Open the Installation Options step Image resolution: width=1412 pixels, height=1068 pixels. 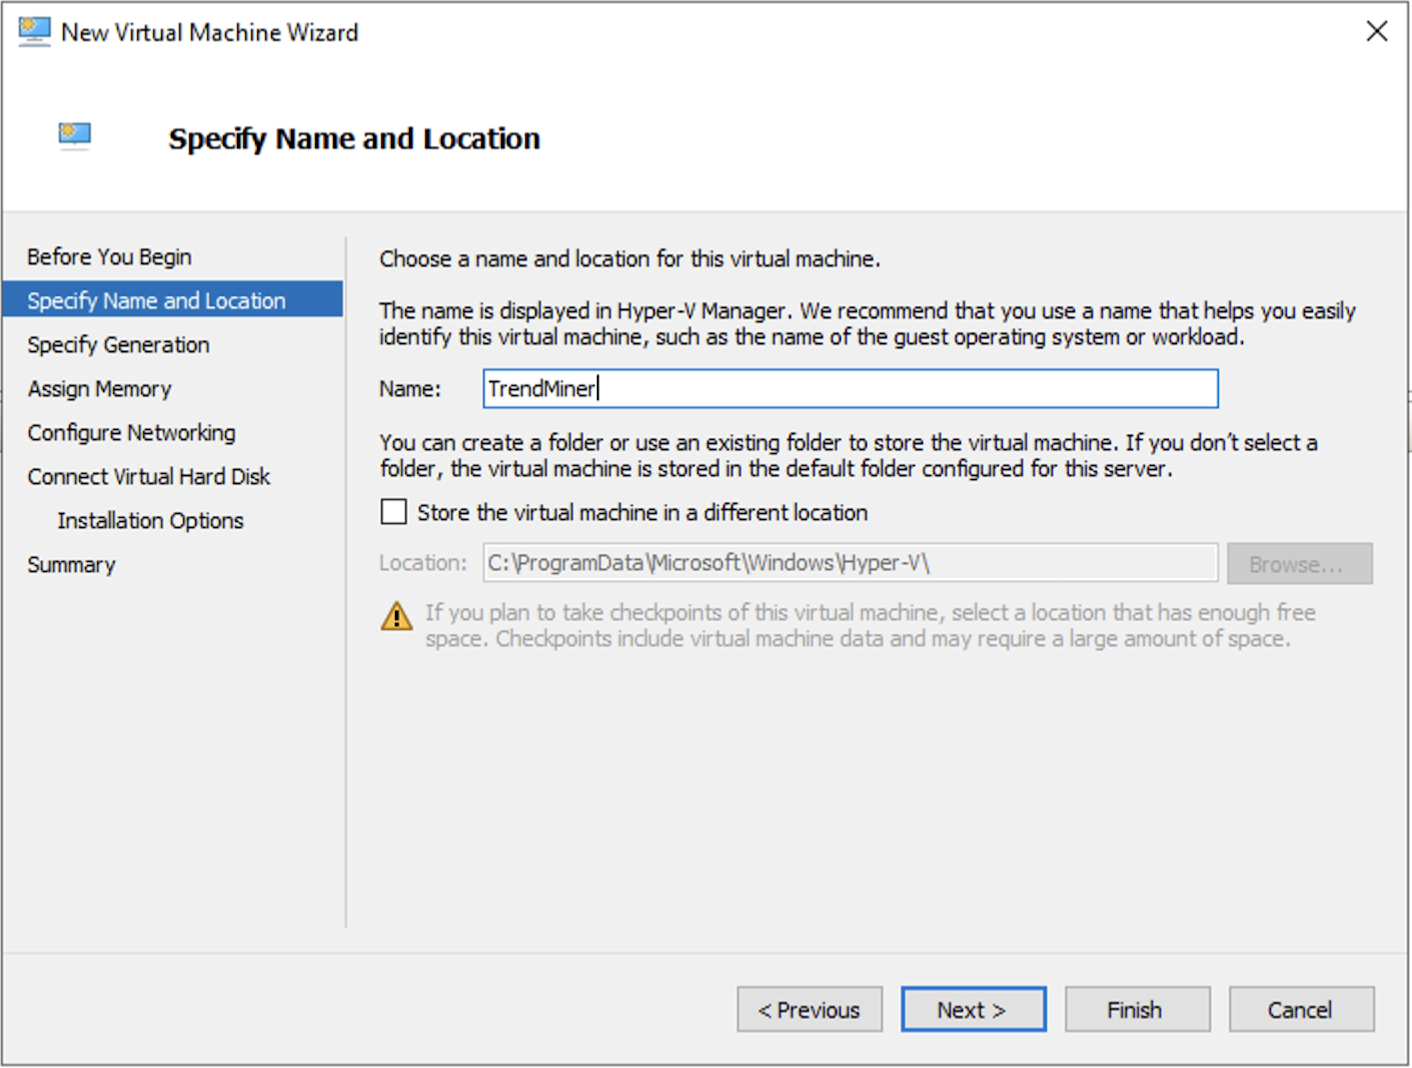[x=150, y=520]
